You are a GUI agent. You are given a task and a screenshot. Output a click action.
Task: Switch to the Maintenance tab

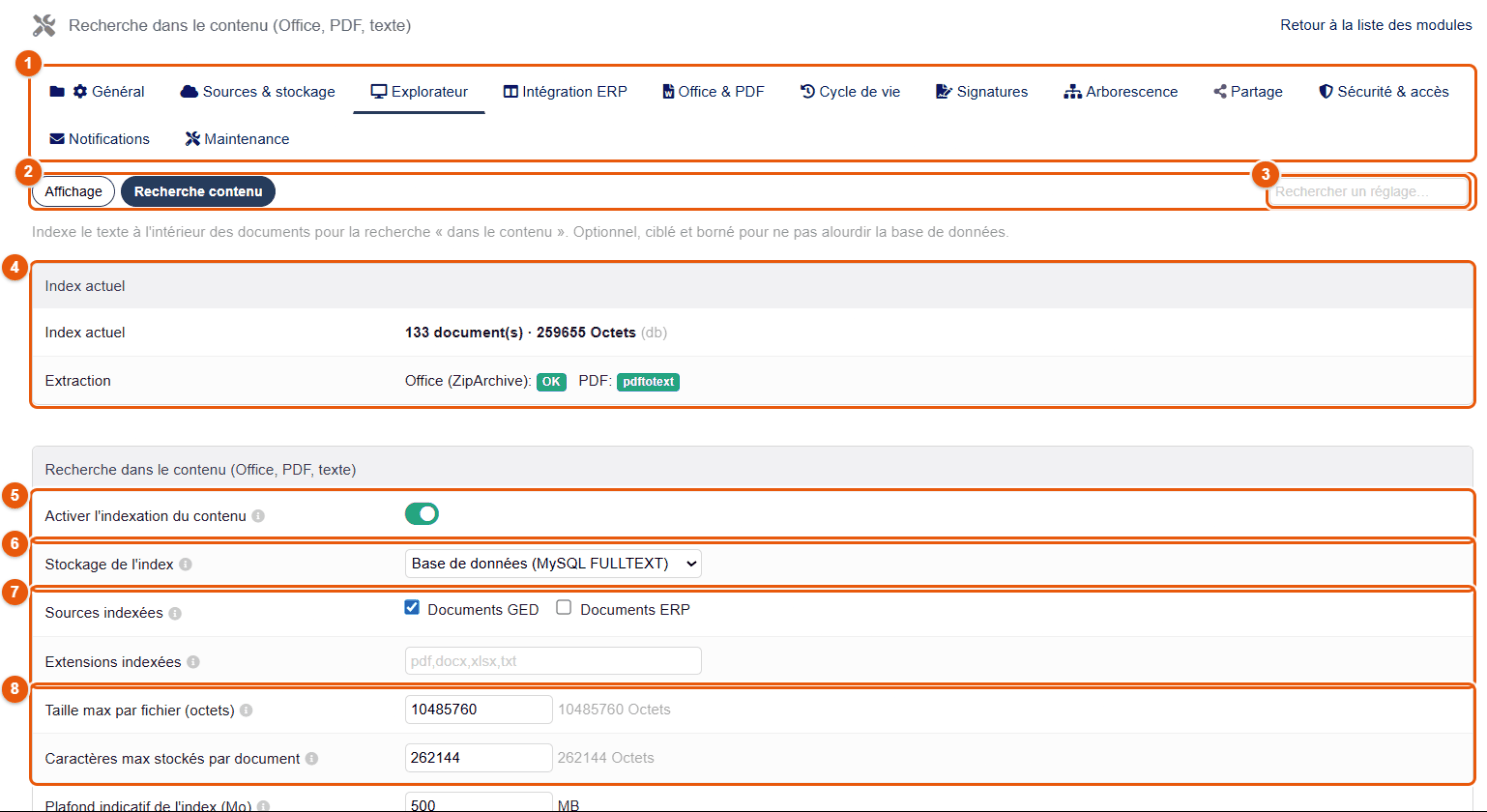pyautogui.click(x=237, y=139)
